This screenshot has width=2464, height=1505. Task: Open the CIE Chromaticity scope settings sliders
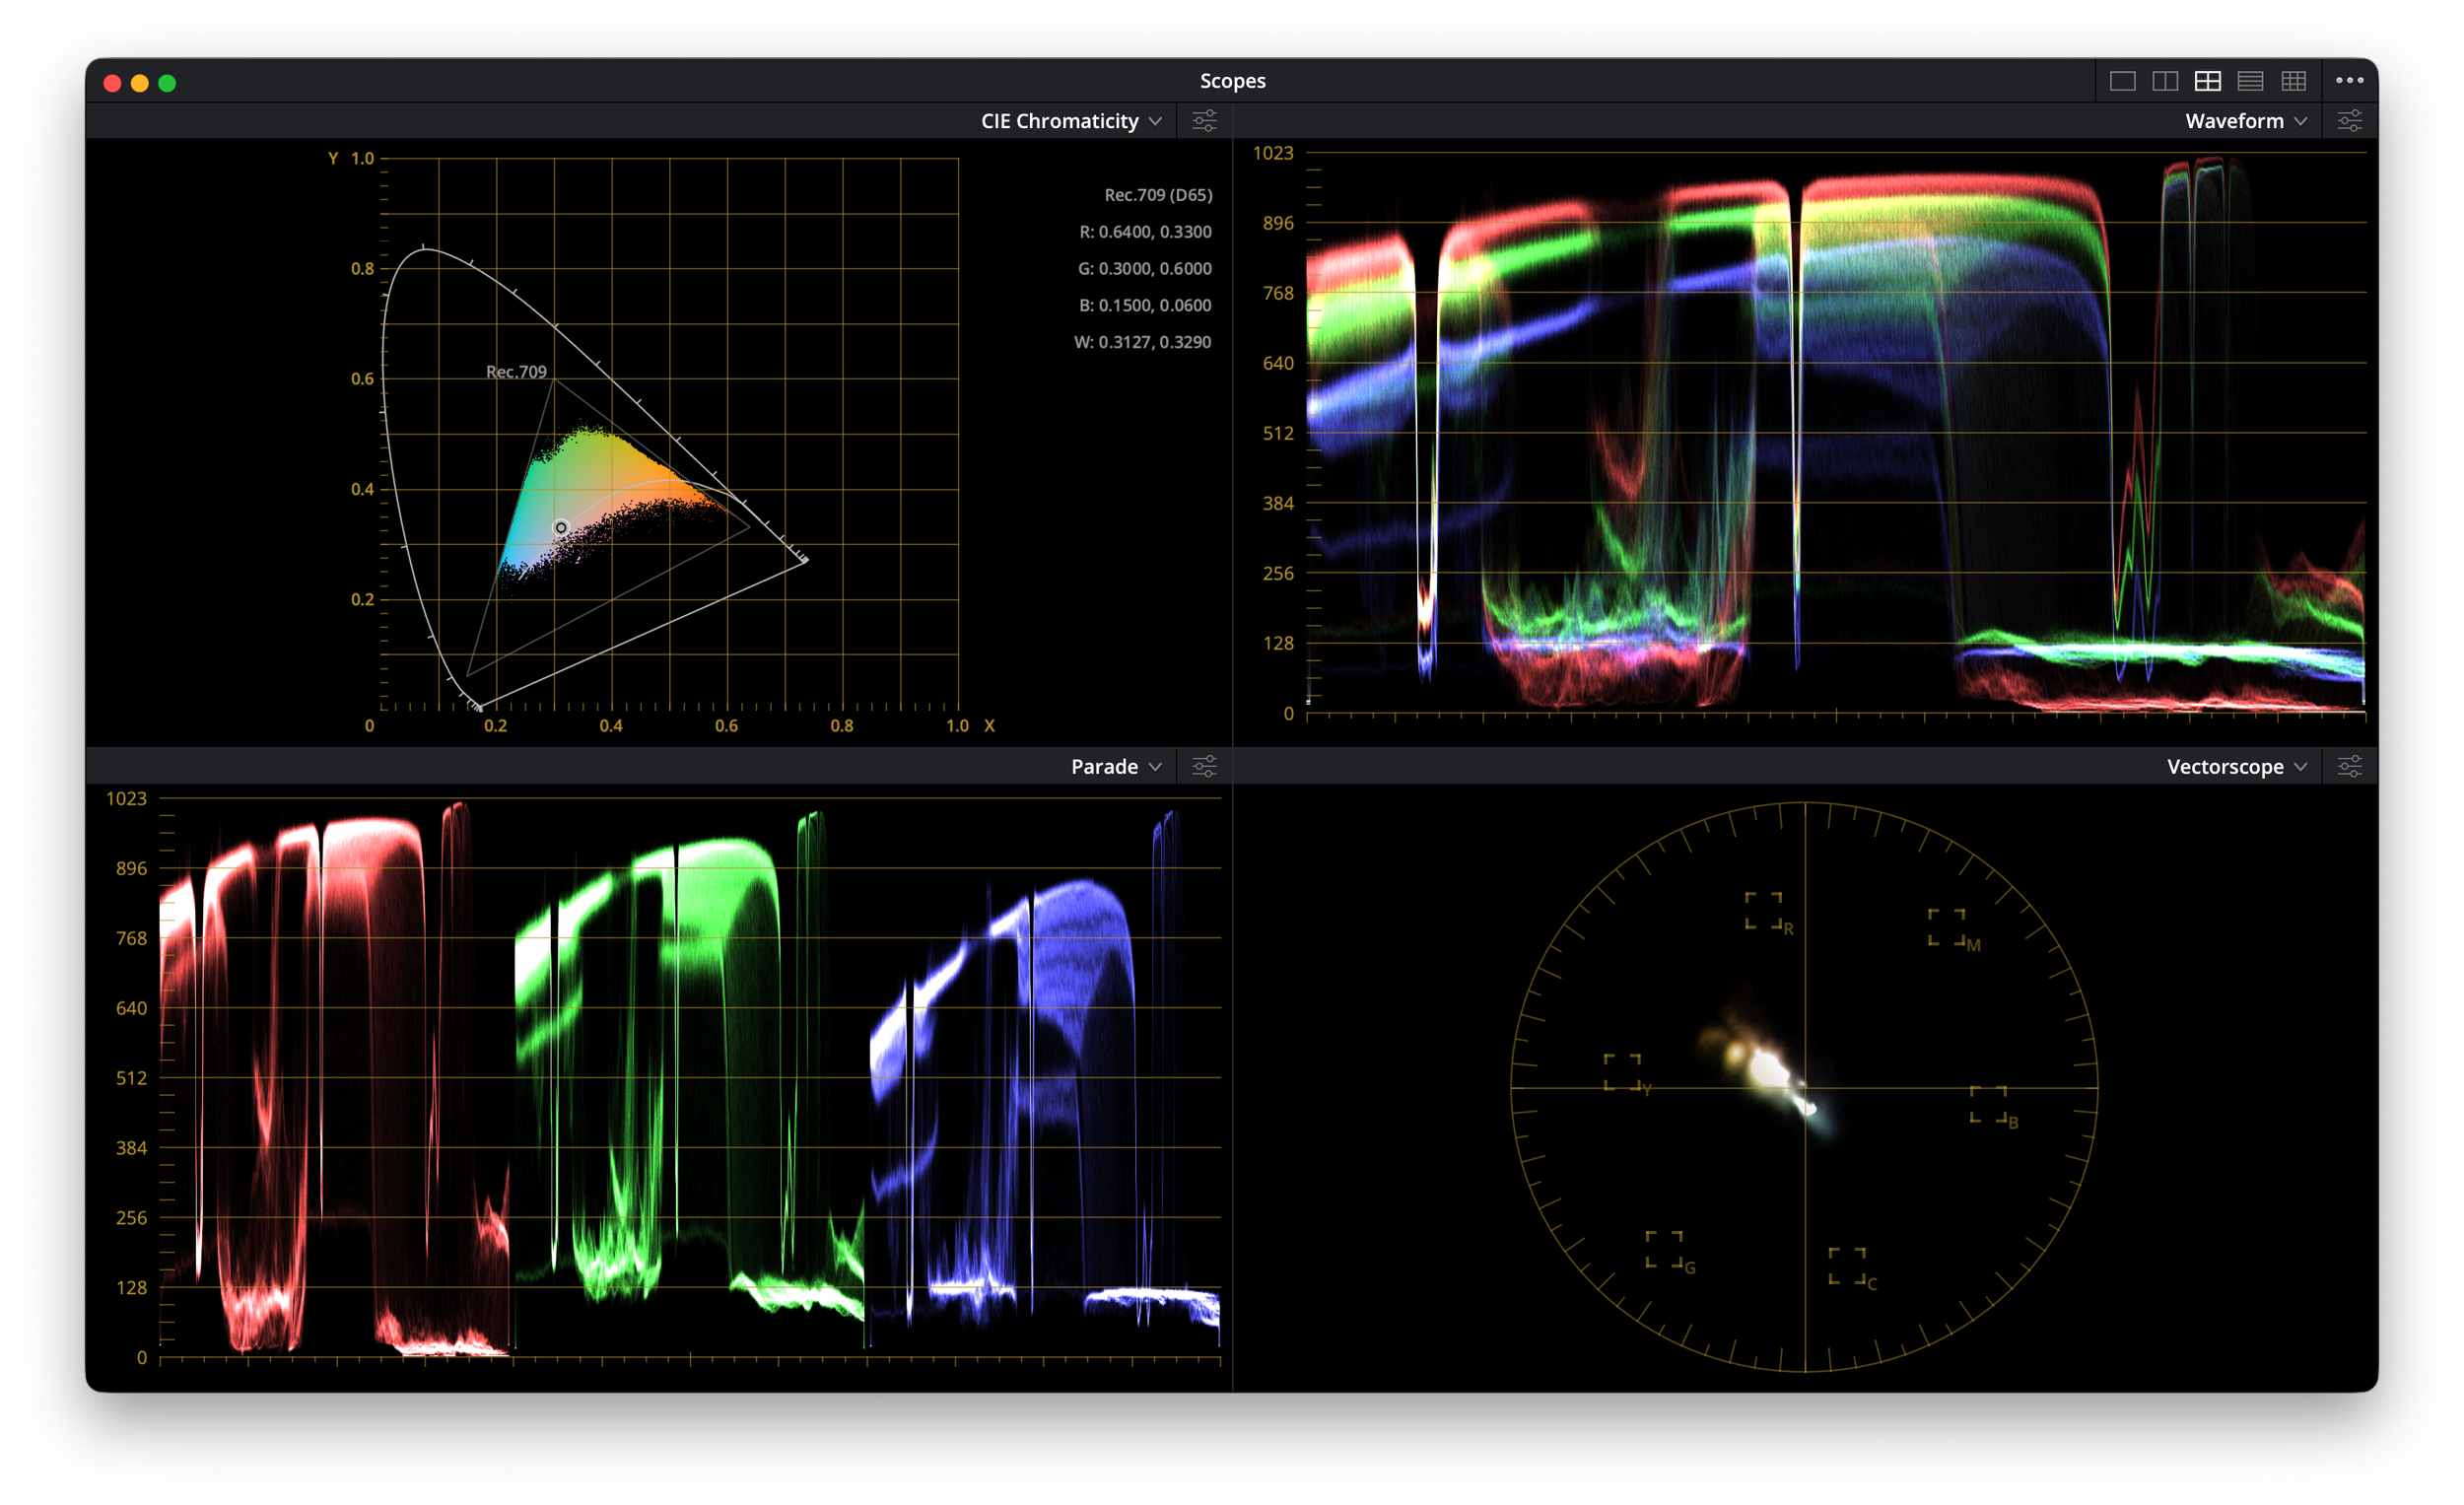tap(1204, 120)
